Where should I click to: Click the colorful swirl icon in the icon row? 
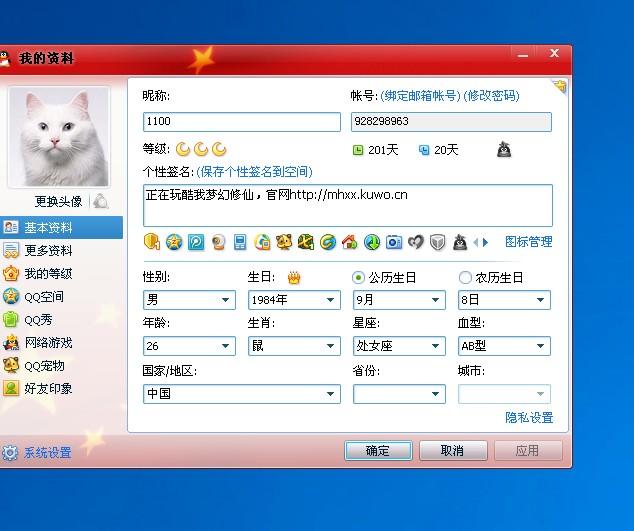click(x=262, y=242)
